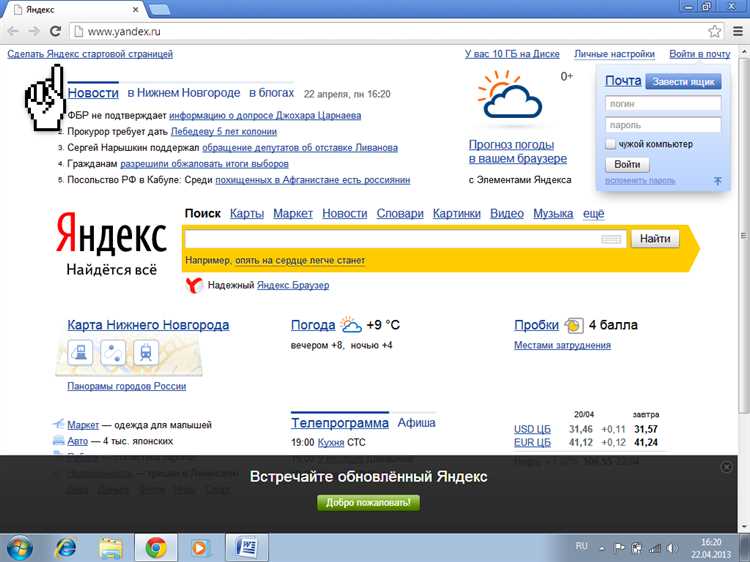This screenshot has height=562, width=750.
Task: Switch to the Афиша tab
Action: tap(416, 423)
